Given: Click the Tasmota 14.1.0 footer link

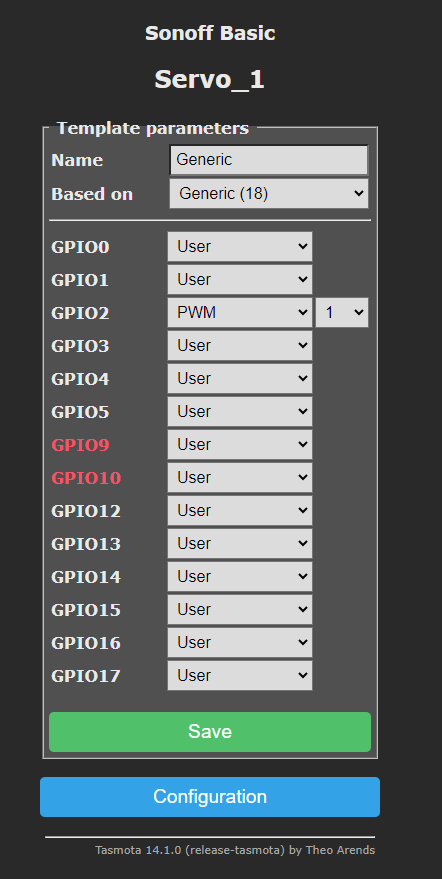Looking at the screenshot, I should pyautogui.click(x=235, y=850).
